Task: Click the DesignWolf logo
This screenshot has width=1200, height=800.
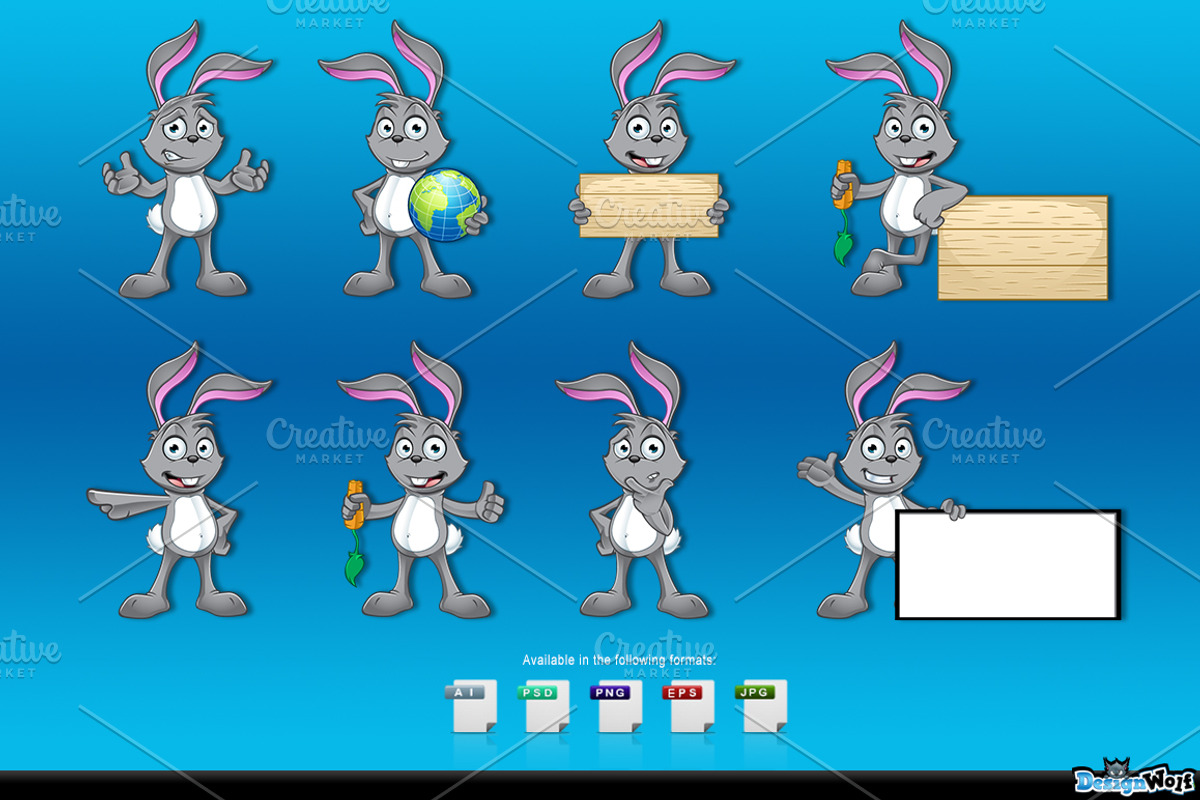Action: 1133,778
